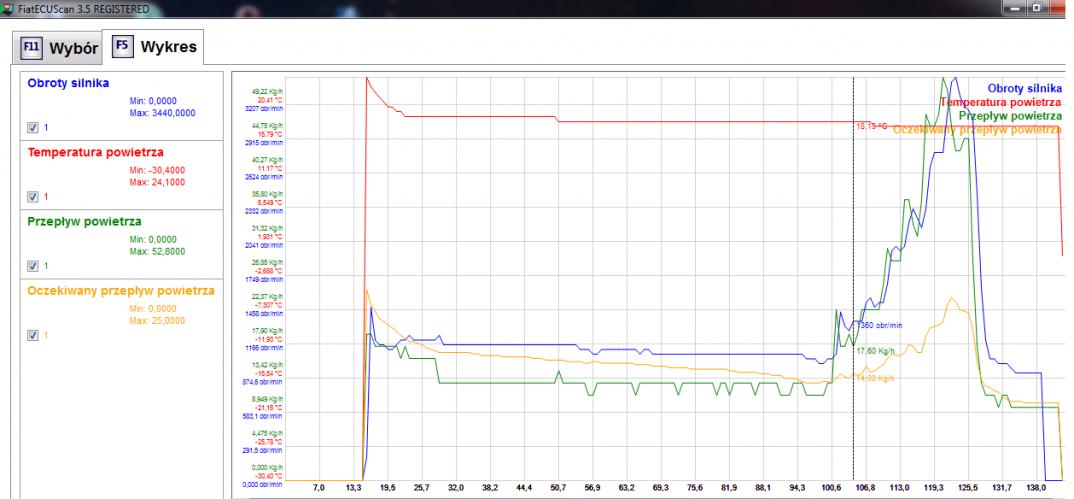
Task: Click the 13,3 label on time axis
Action: click(x=353, y=488)
